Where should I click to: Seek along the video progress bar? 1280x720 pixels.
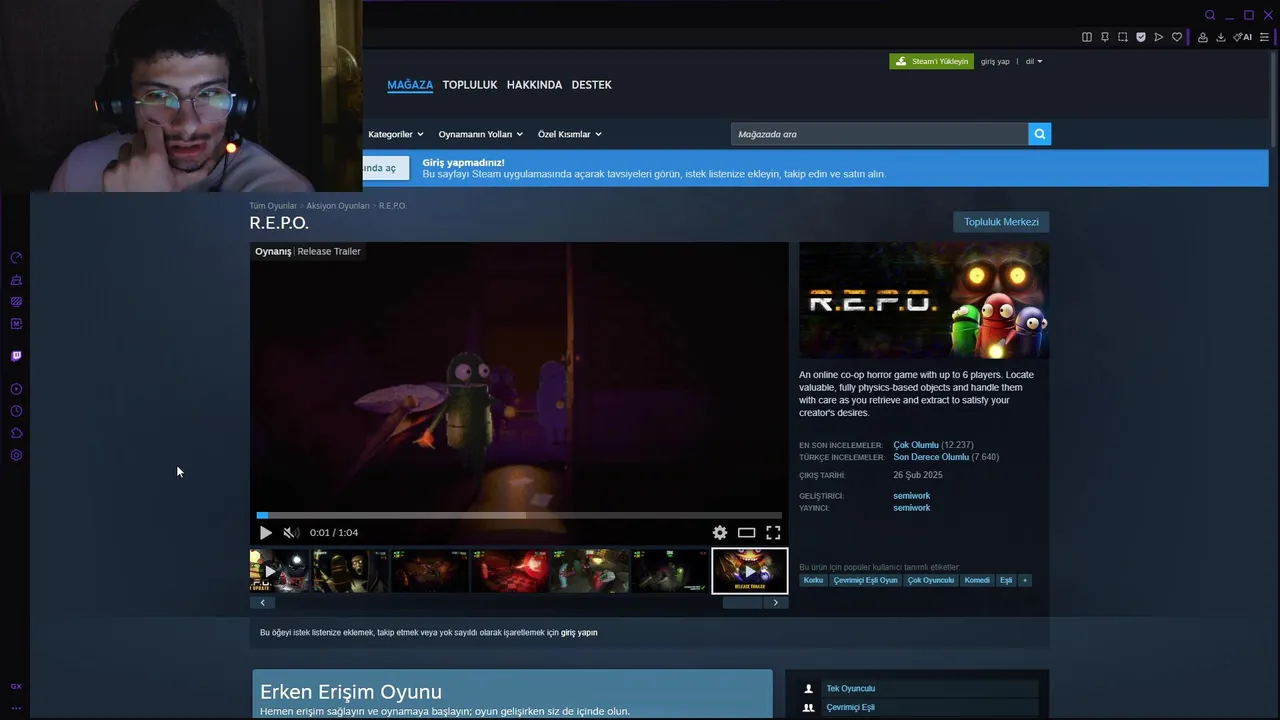pyautogui.click(x=519, y=516)
